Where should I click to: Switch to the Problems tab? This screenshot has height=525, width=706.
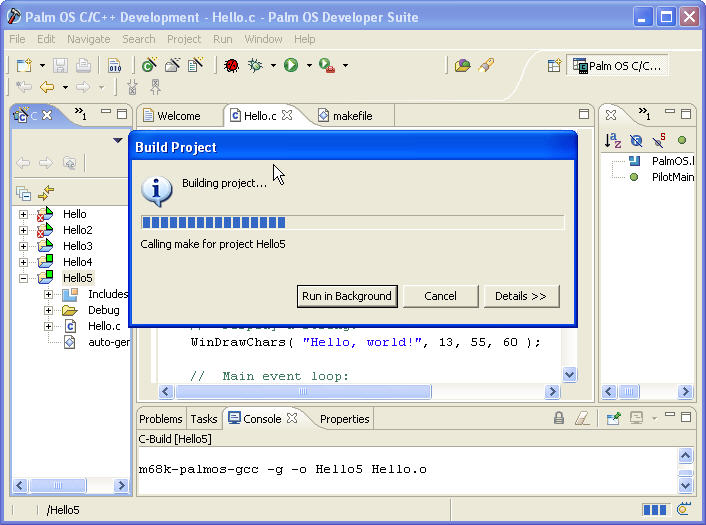point(160,419)
